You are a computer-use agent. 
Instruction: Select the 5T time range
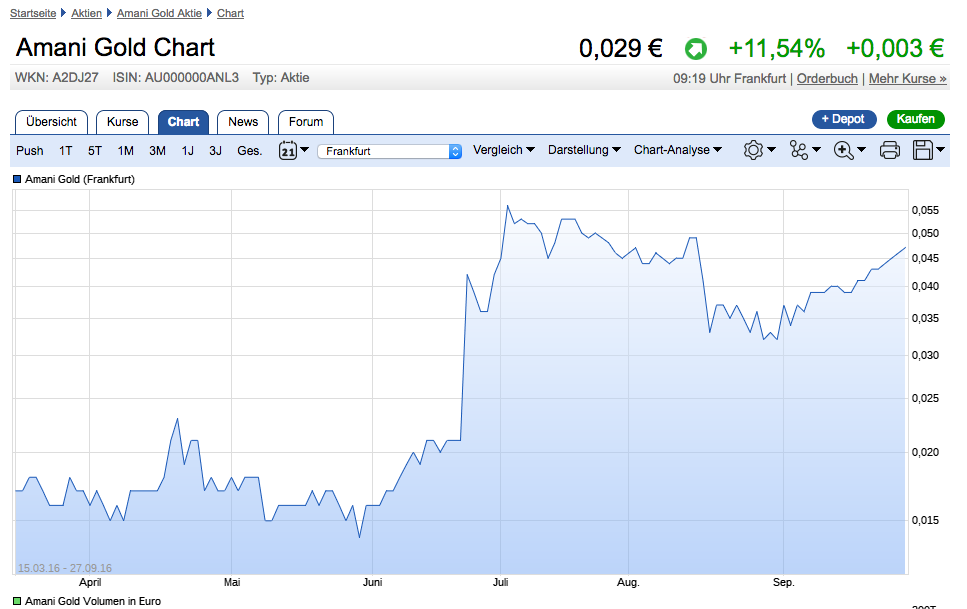pos(94,151)
